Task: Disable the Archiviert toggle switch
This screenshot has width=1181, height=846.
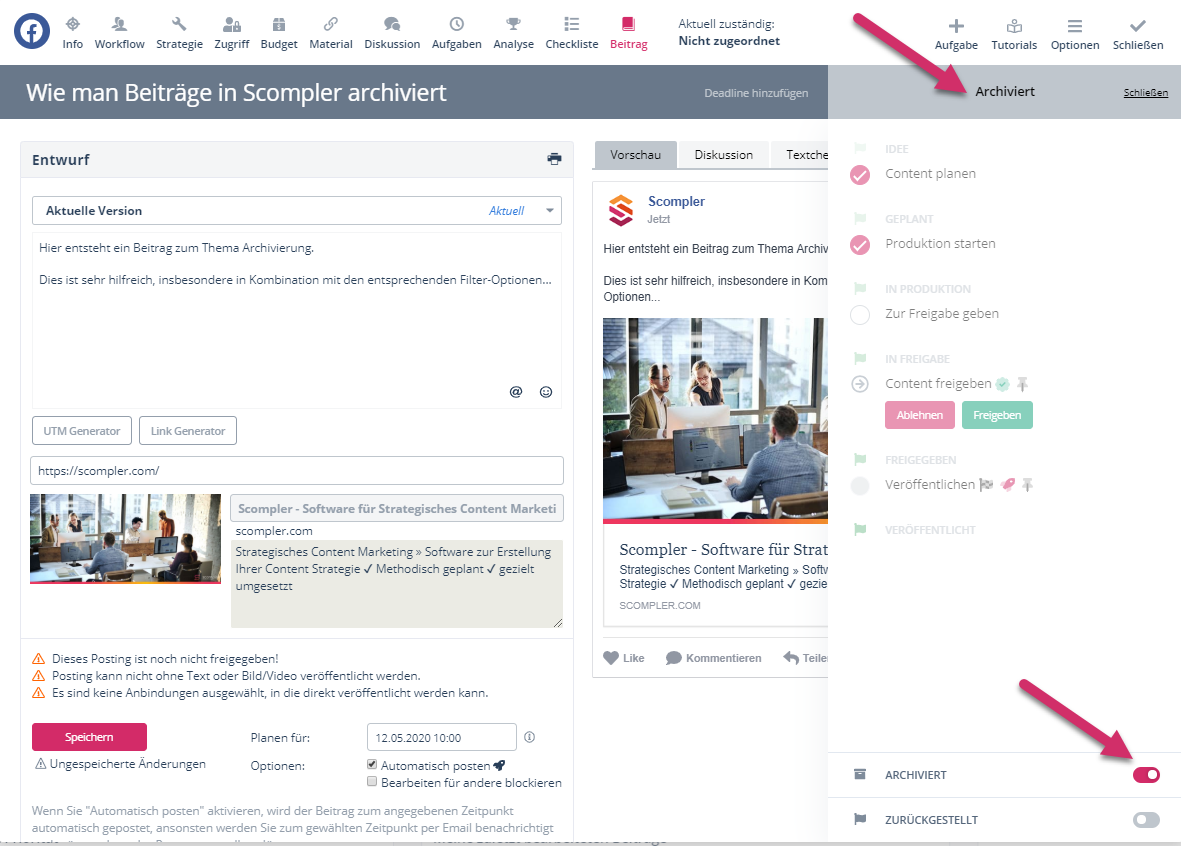Action: click(x=1146, y=775)
